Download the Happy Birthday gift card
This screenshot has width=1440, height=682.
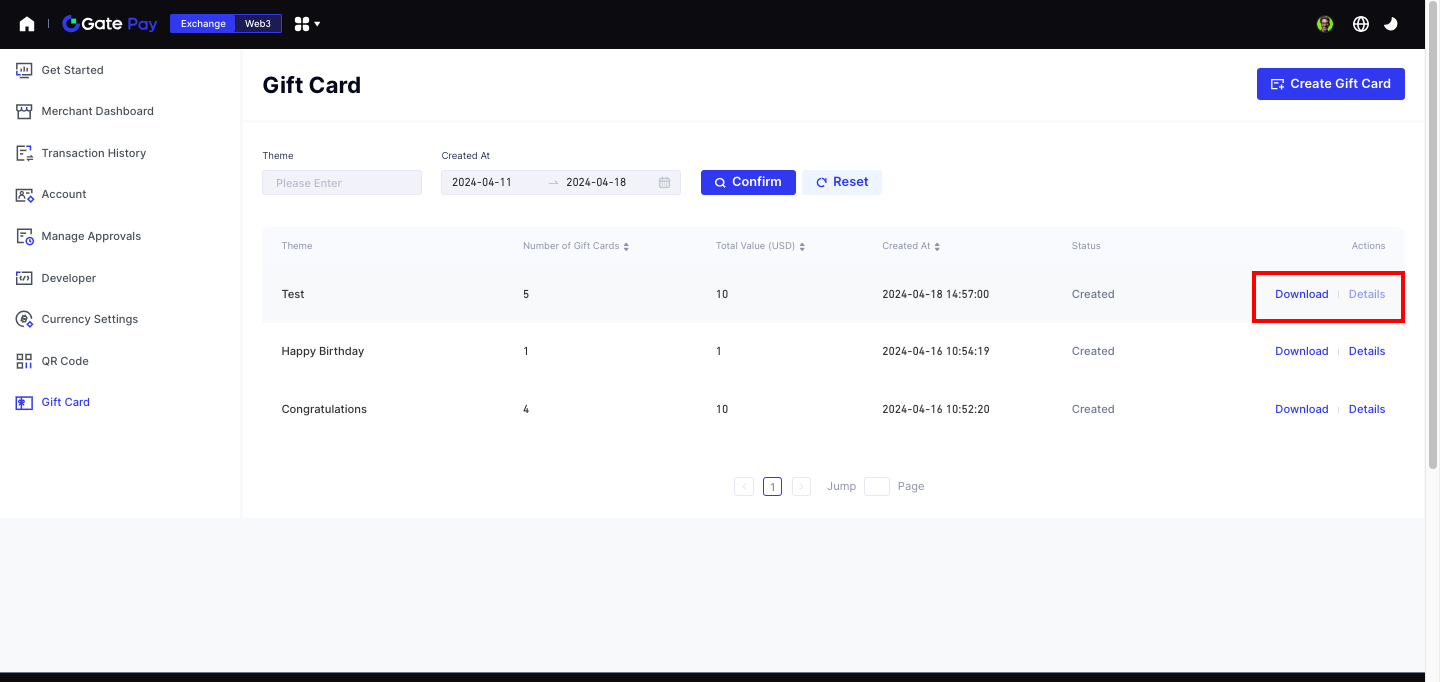(x=1301, y=351)
